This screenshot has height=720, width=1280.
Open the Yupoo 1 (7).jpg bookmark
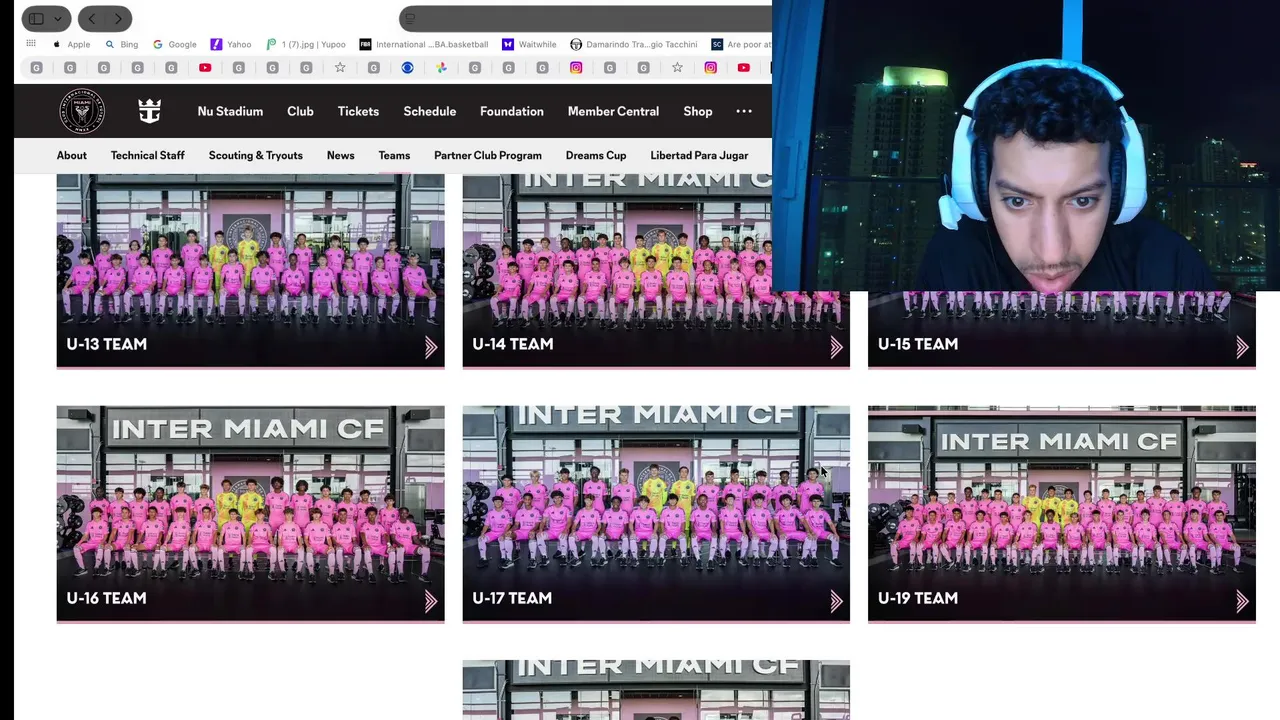click(306, 44)
